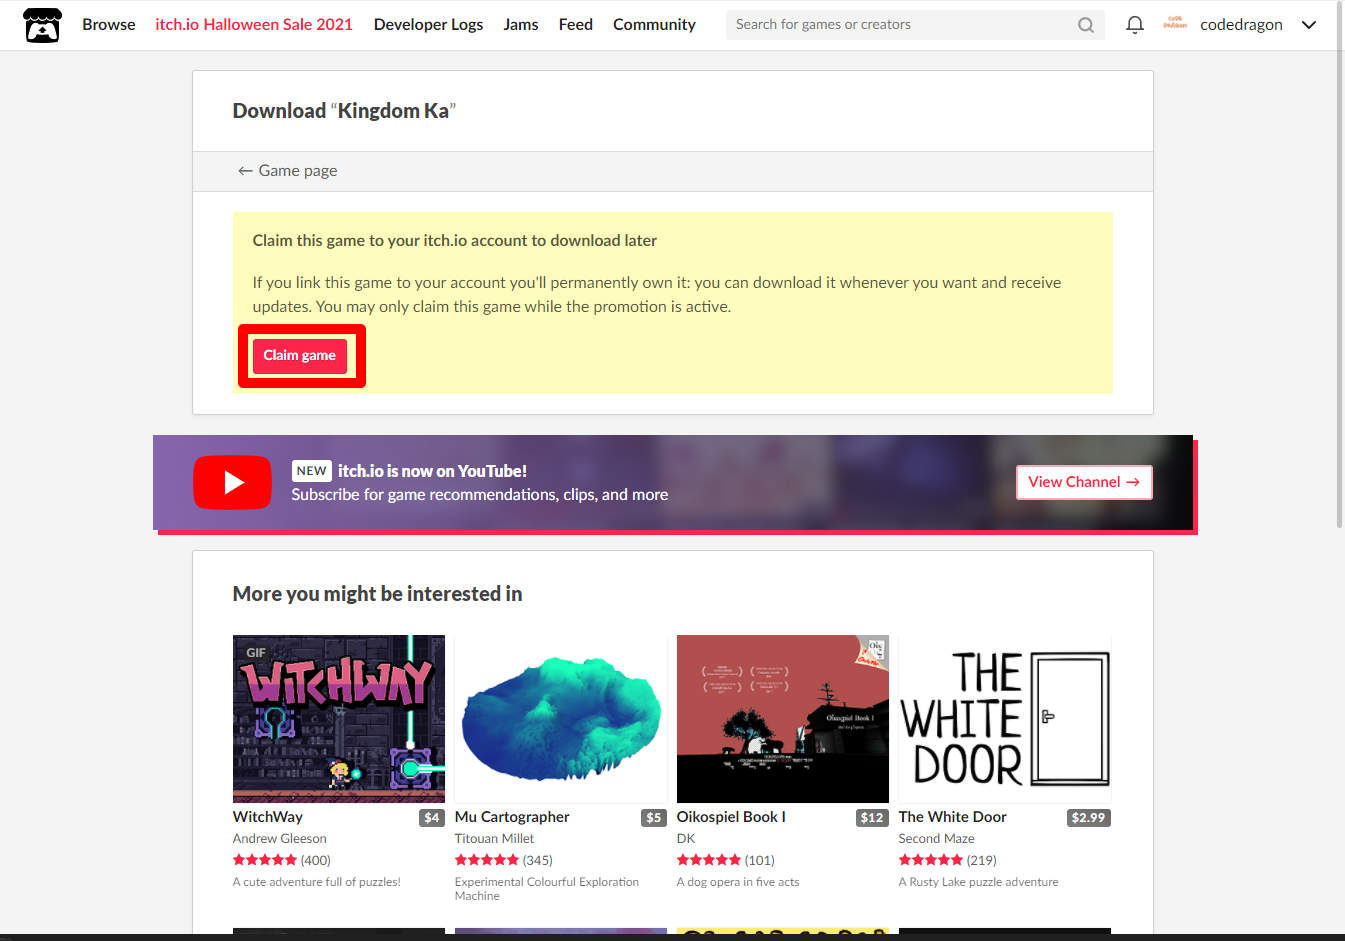
Task: Open itch.io Halloween Sale 2021
Action: 254,25
